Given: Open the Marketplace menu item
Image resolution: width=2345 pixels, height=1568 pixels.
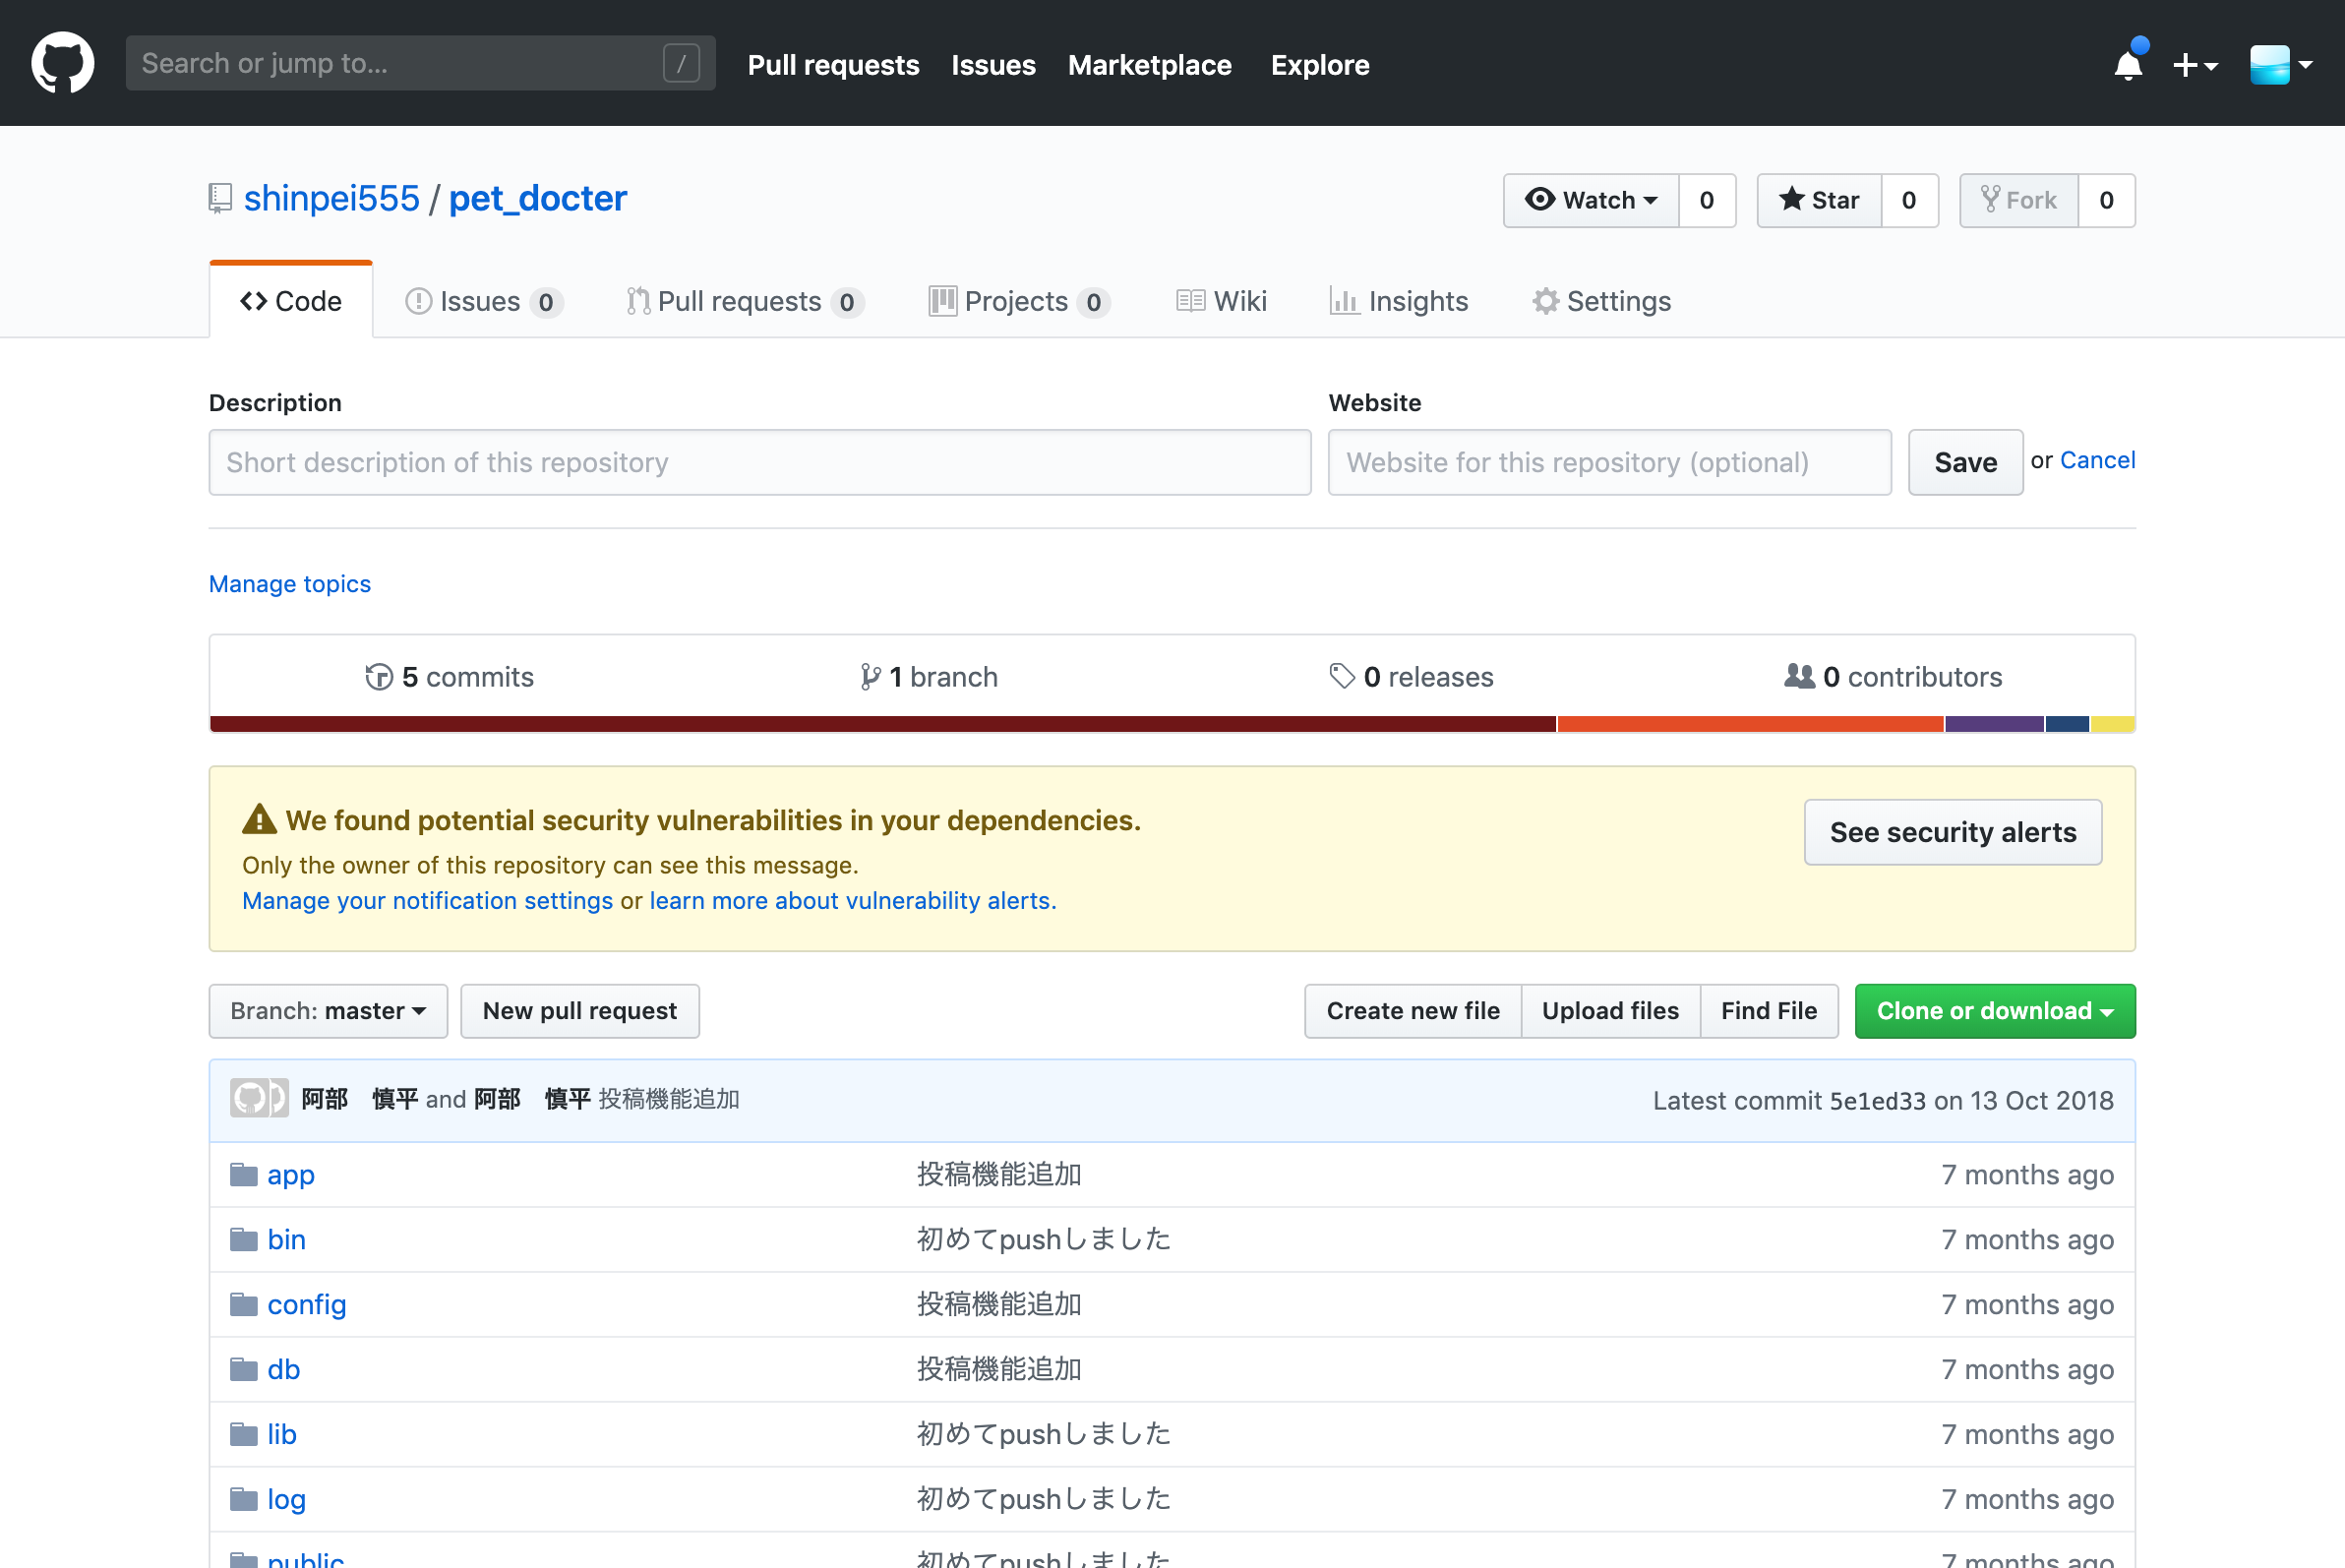Looking at the screenshot, I should [x=1149, y=64].
